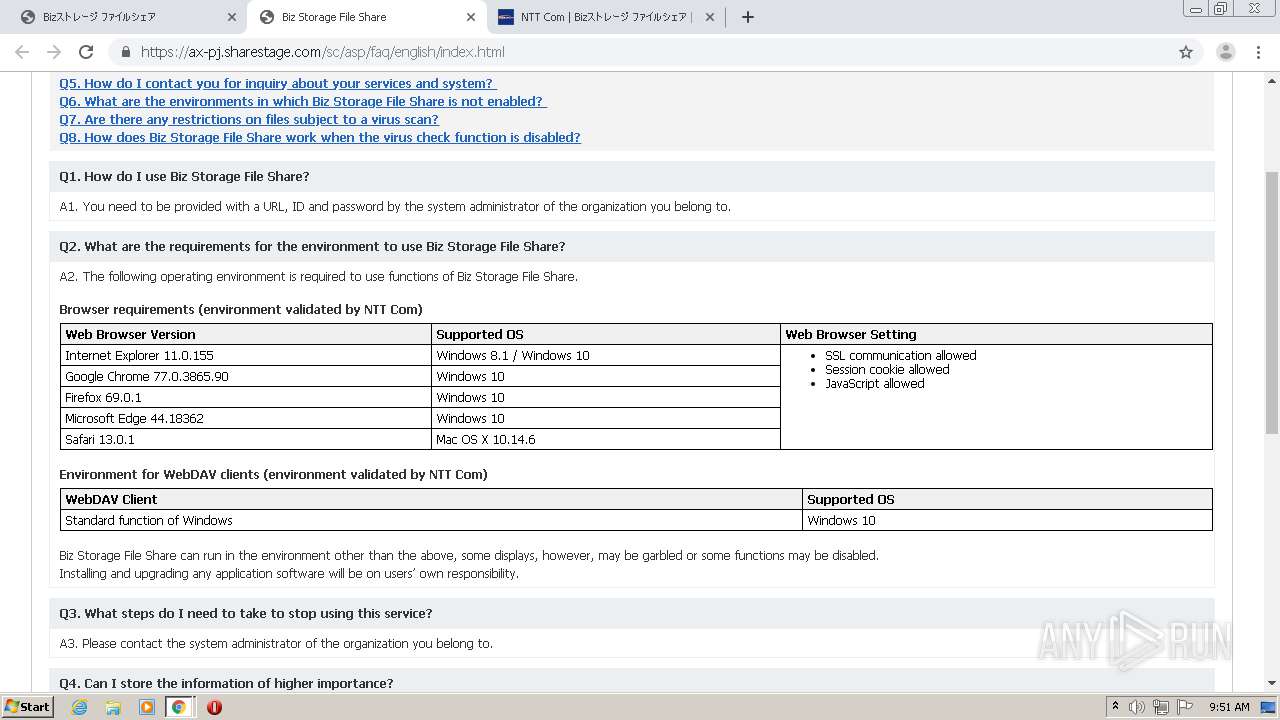1280x720 pixels.
Task: Open the Q6 environments not enabled link
Action: coord(302,101)
